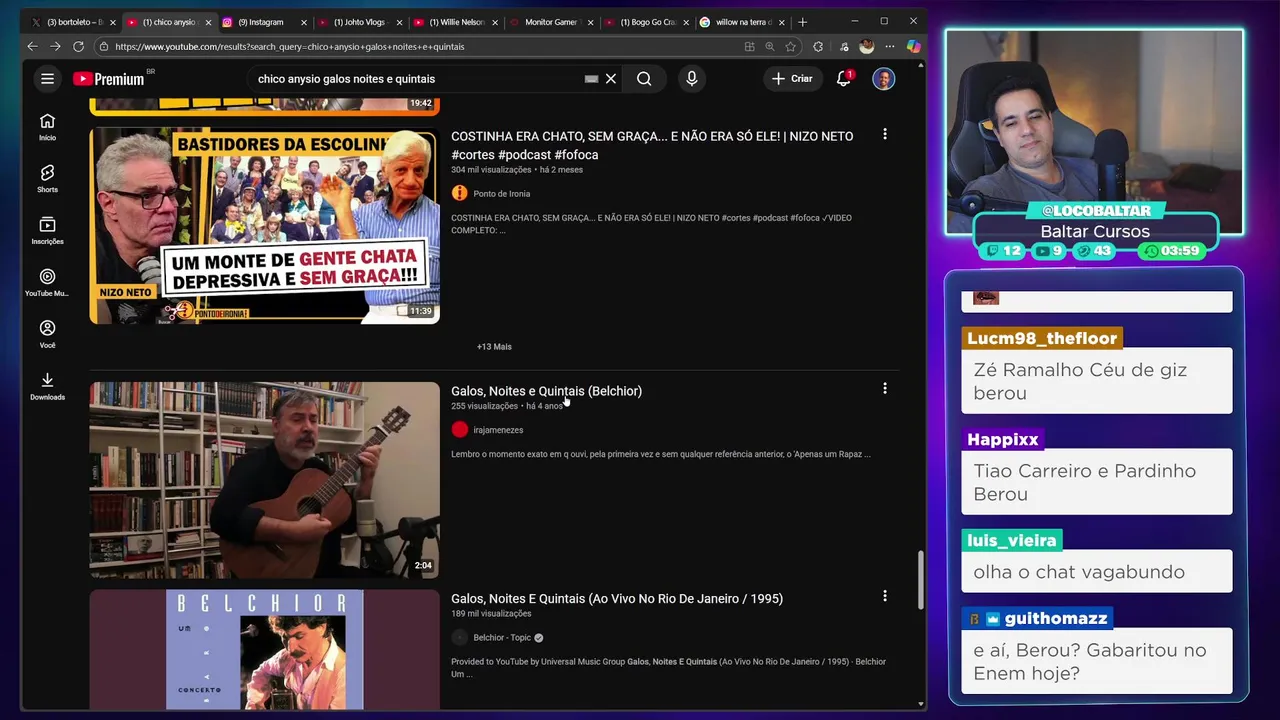Open Belchior - Topic channel

click(502, 638)
